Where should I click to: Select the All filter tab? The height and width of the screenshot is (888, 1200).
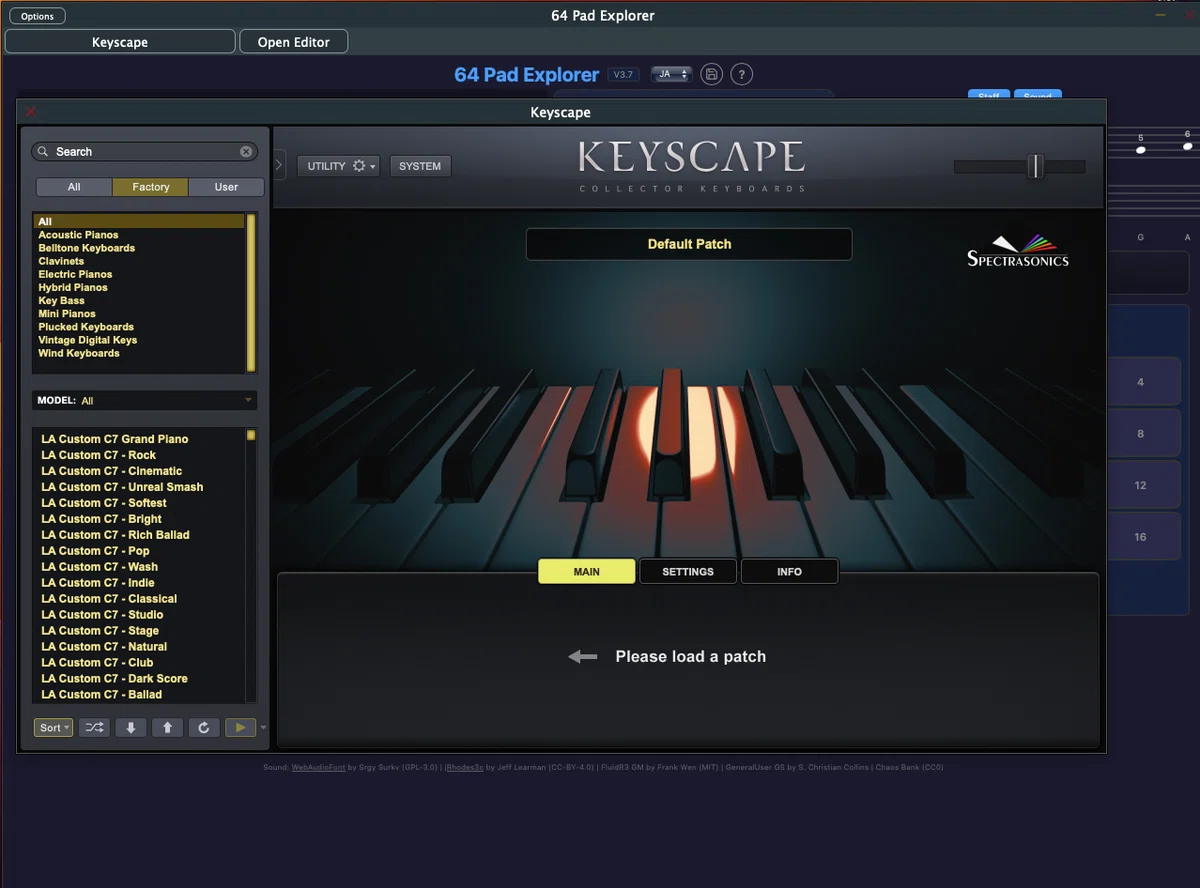click(x=74, y=187)
